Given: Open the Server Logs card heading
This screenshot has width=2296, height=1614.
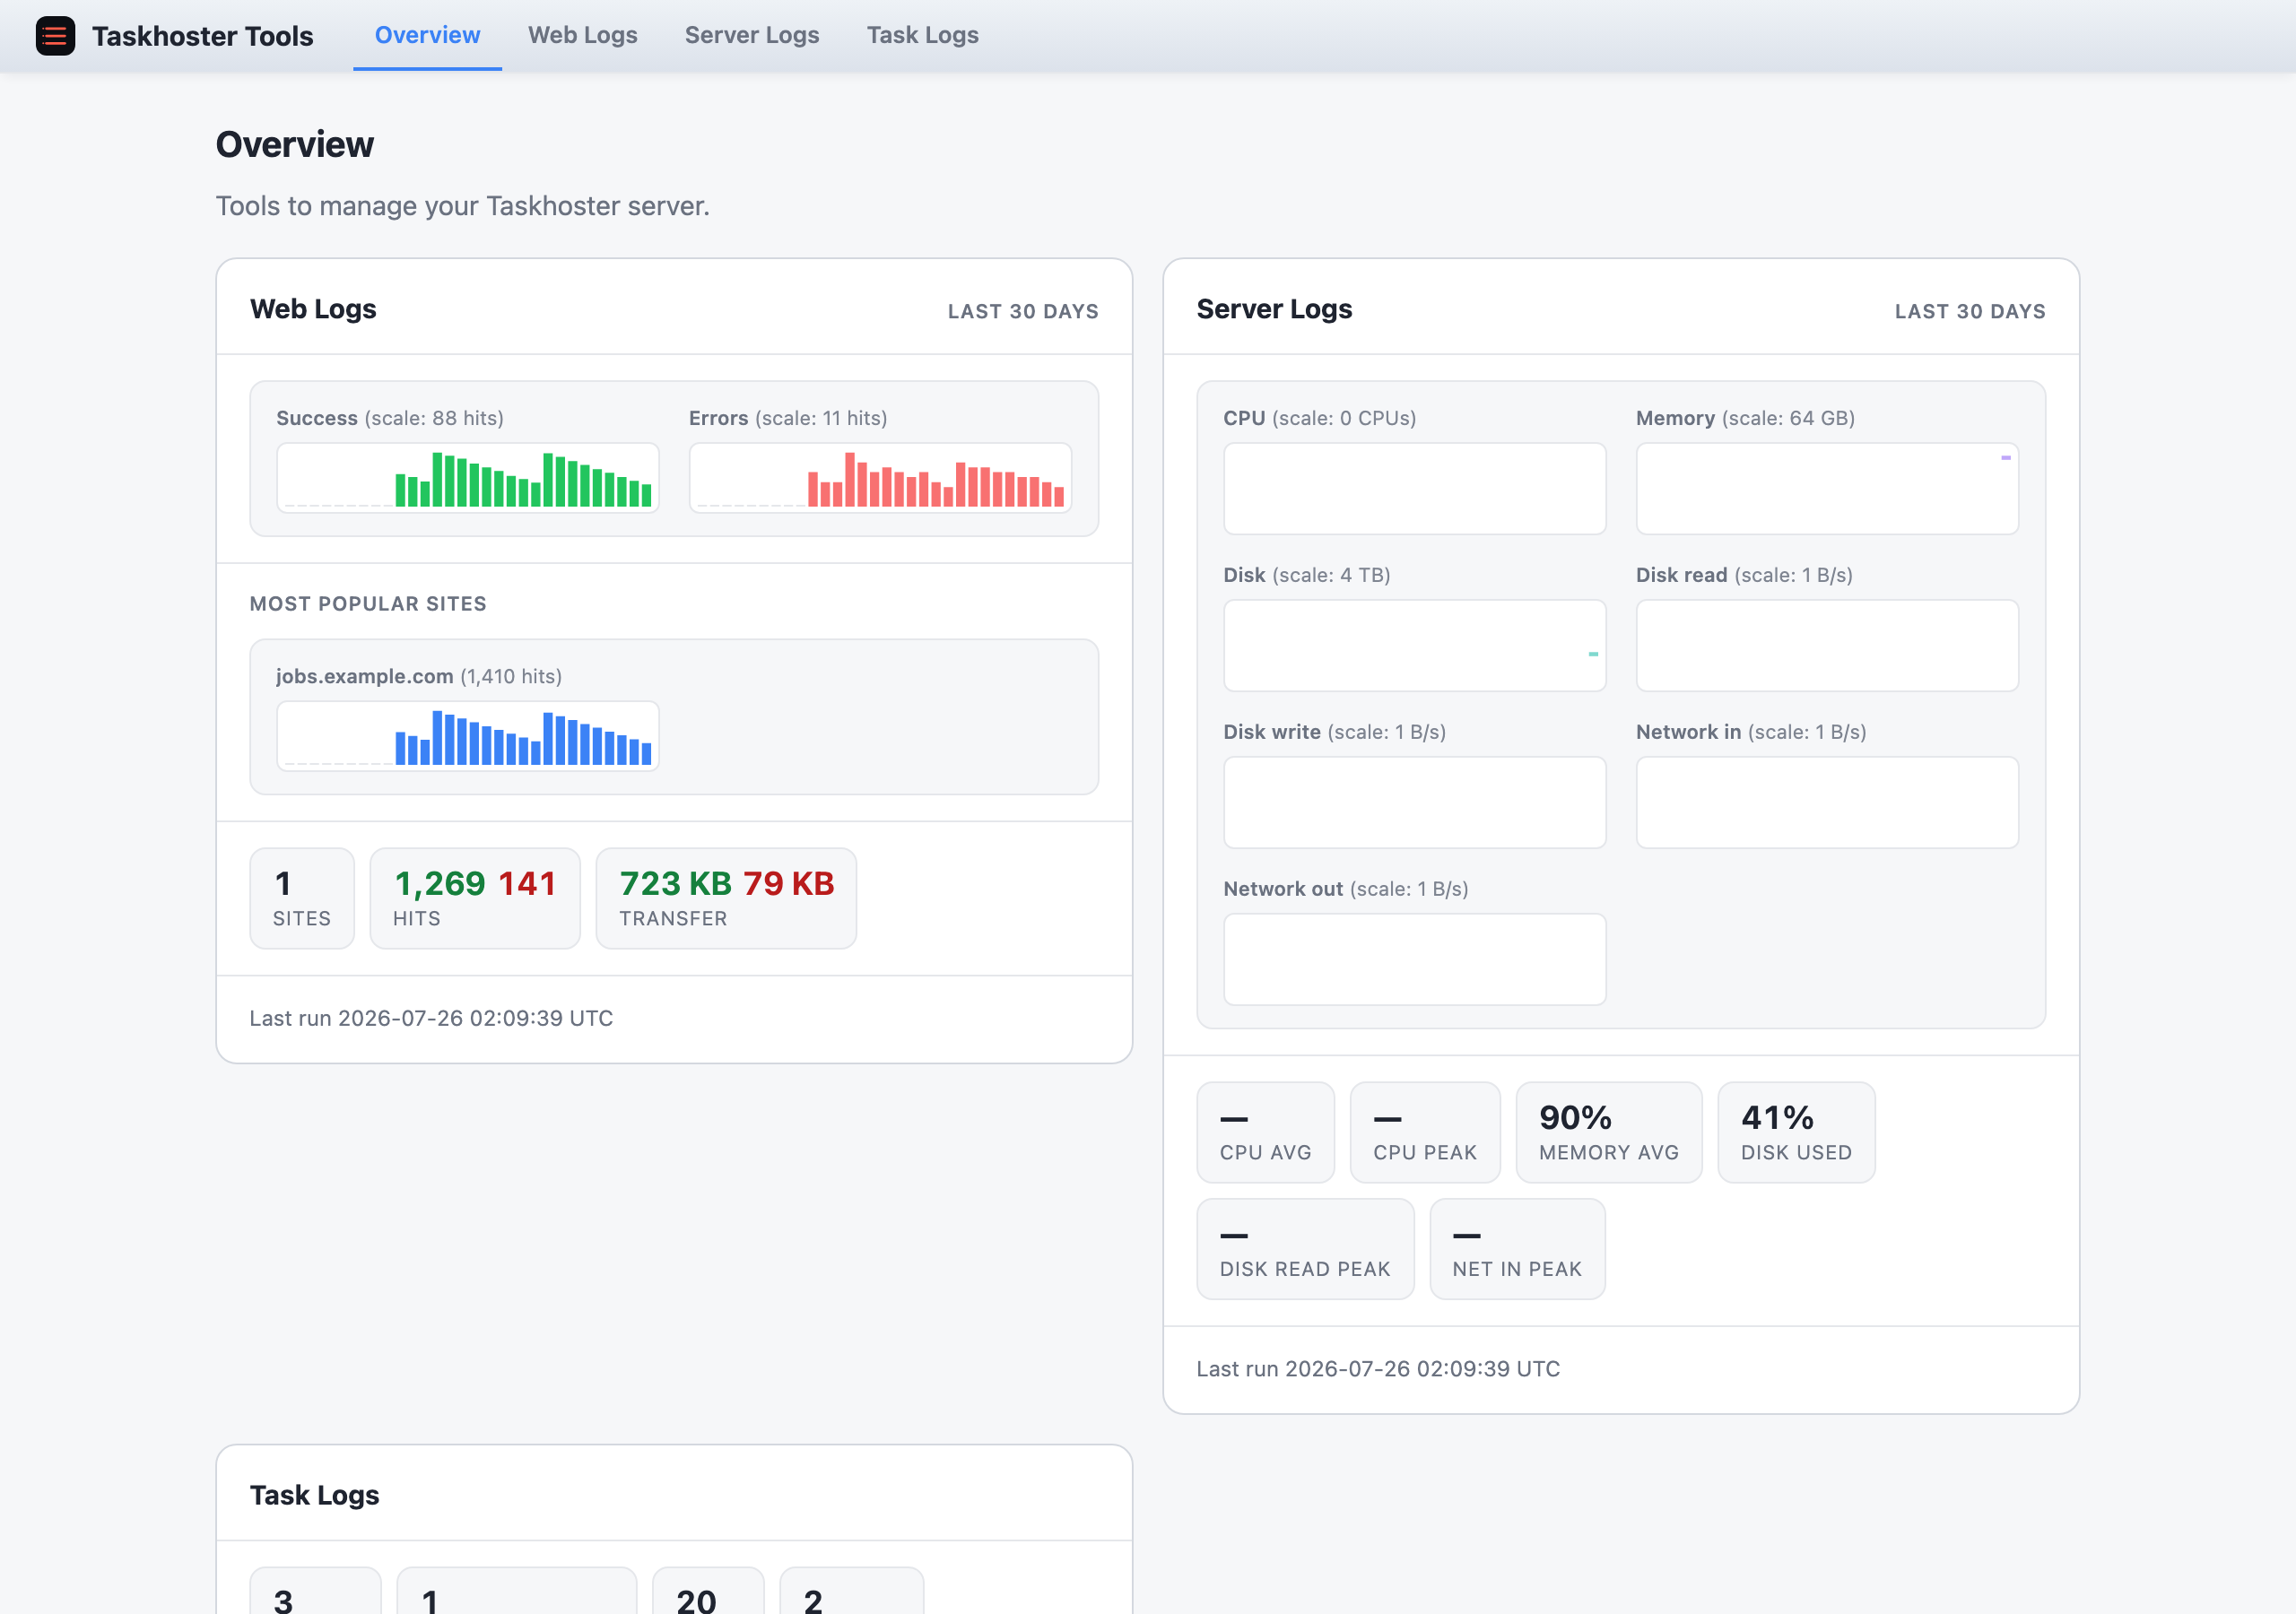Looking at the screenshot, I should [x=1274, y=309].
